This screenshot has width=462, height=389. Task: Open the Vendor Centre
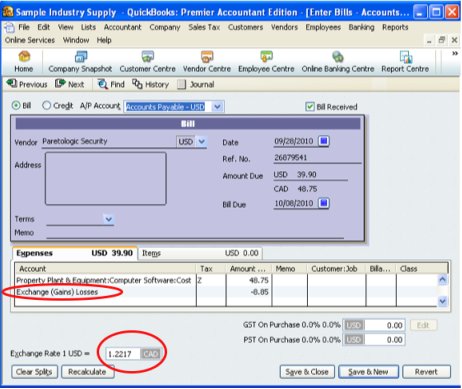click(207, 62)
